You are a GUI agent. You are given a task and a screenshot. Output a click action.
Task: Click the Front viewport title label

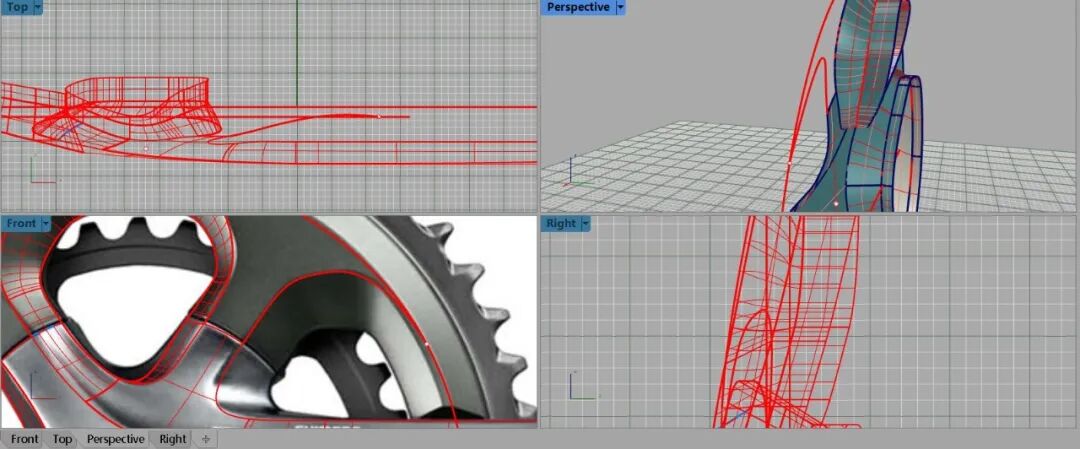tap(21, 224)
